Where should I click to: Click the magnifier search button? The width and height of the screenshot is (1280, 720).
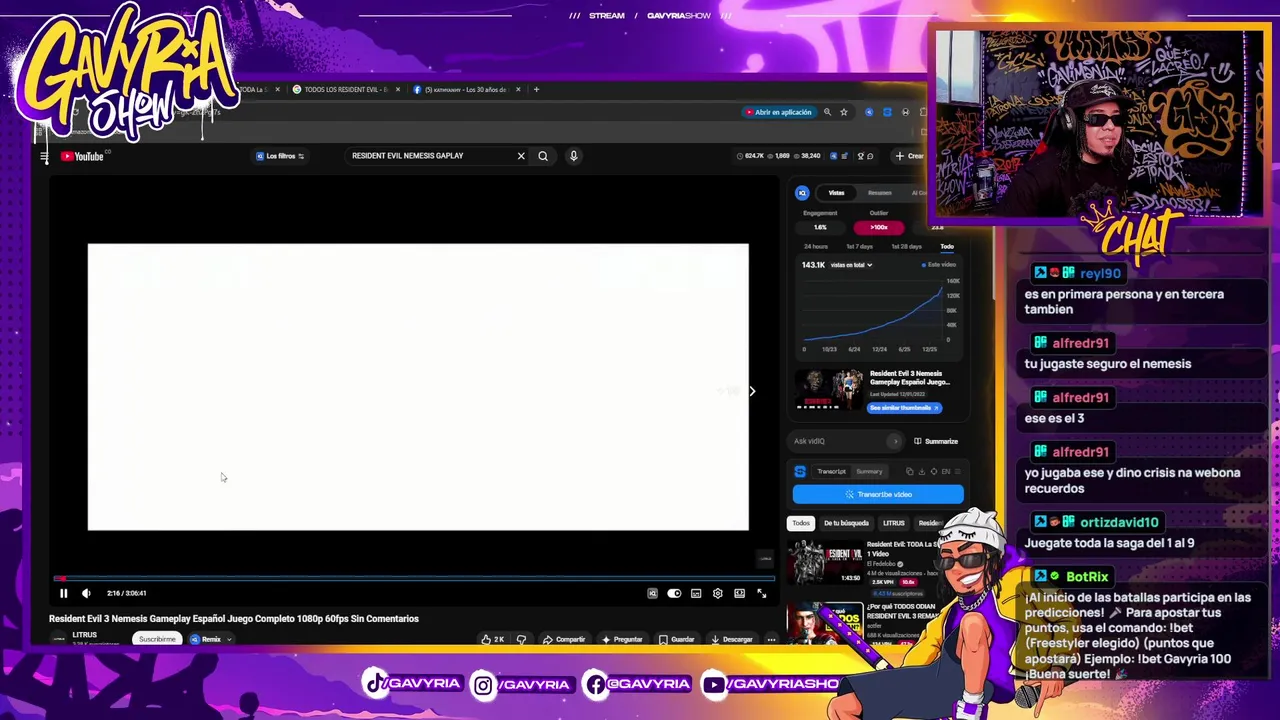tap(543, 156)
